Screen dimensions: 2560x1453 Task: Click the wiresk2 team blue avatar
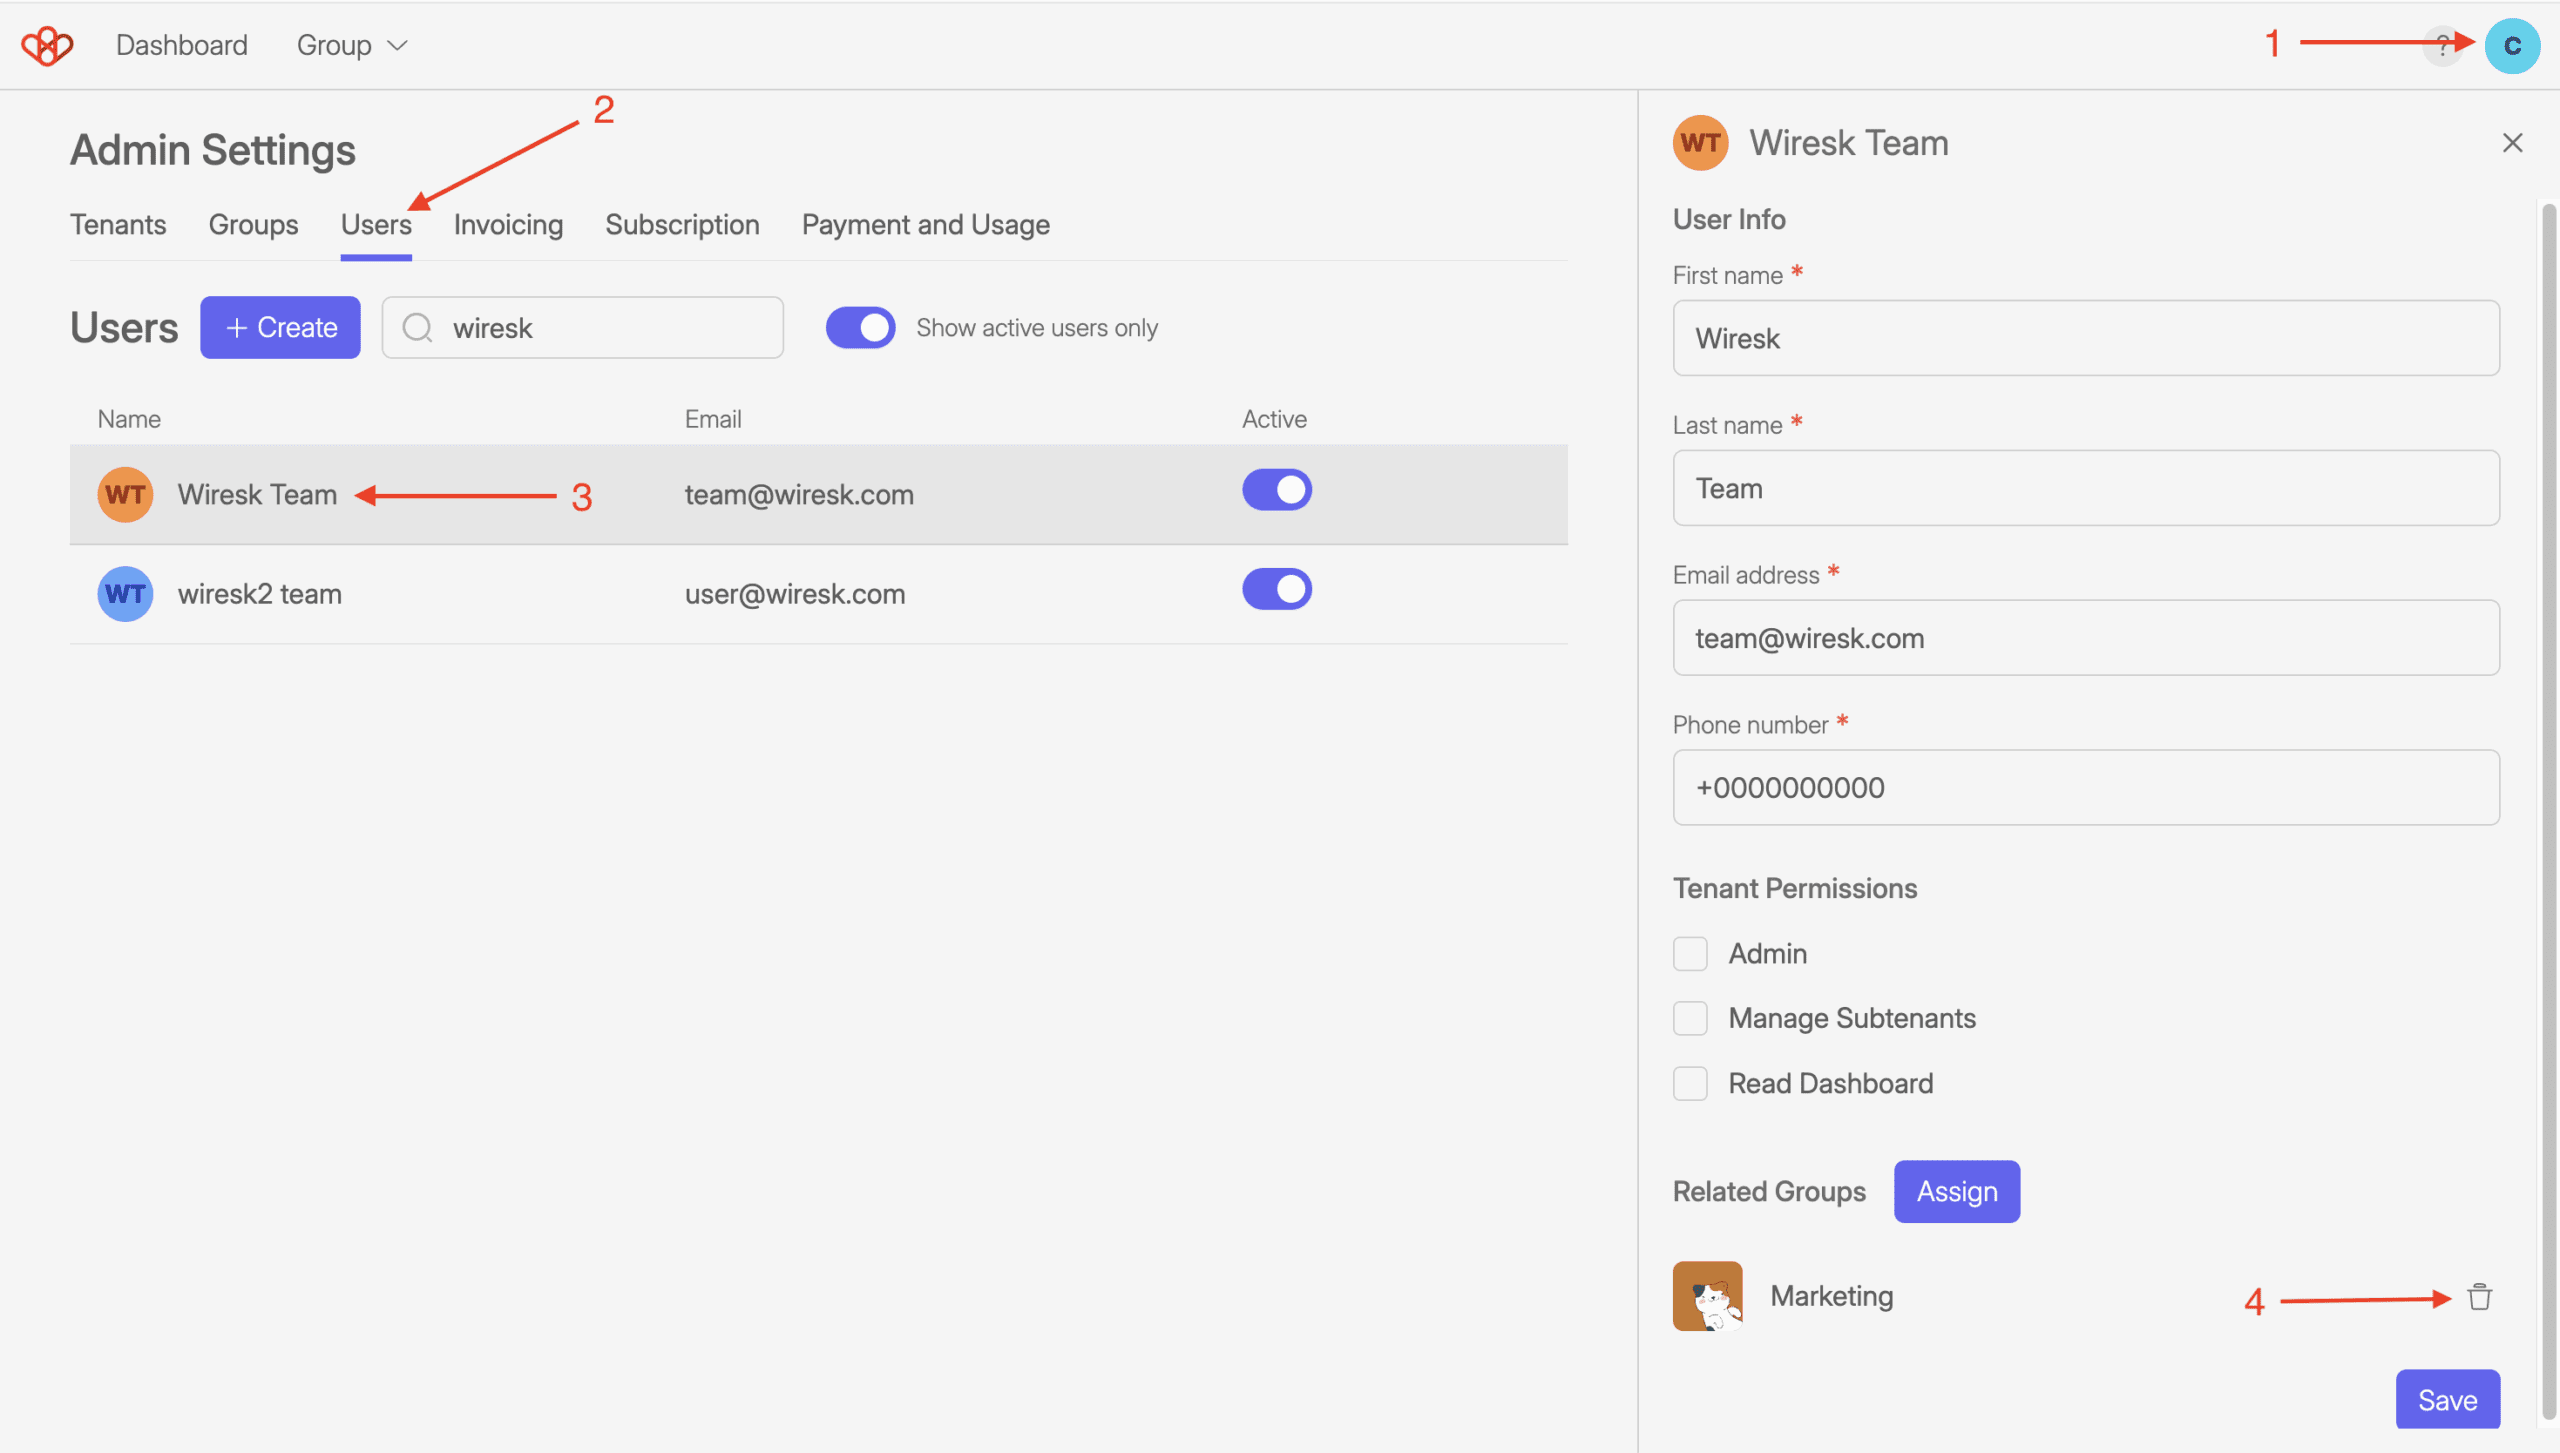click(x=125, y=594)
